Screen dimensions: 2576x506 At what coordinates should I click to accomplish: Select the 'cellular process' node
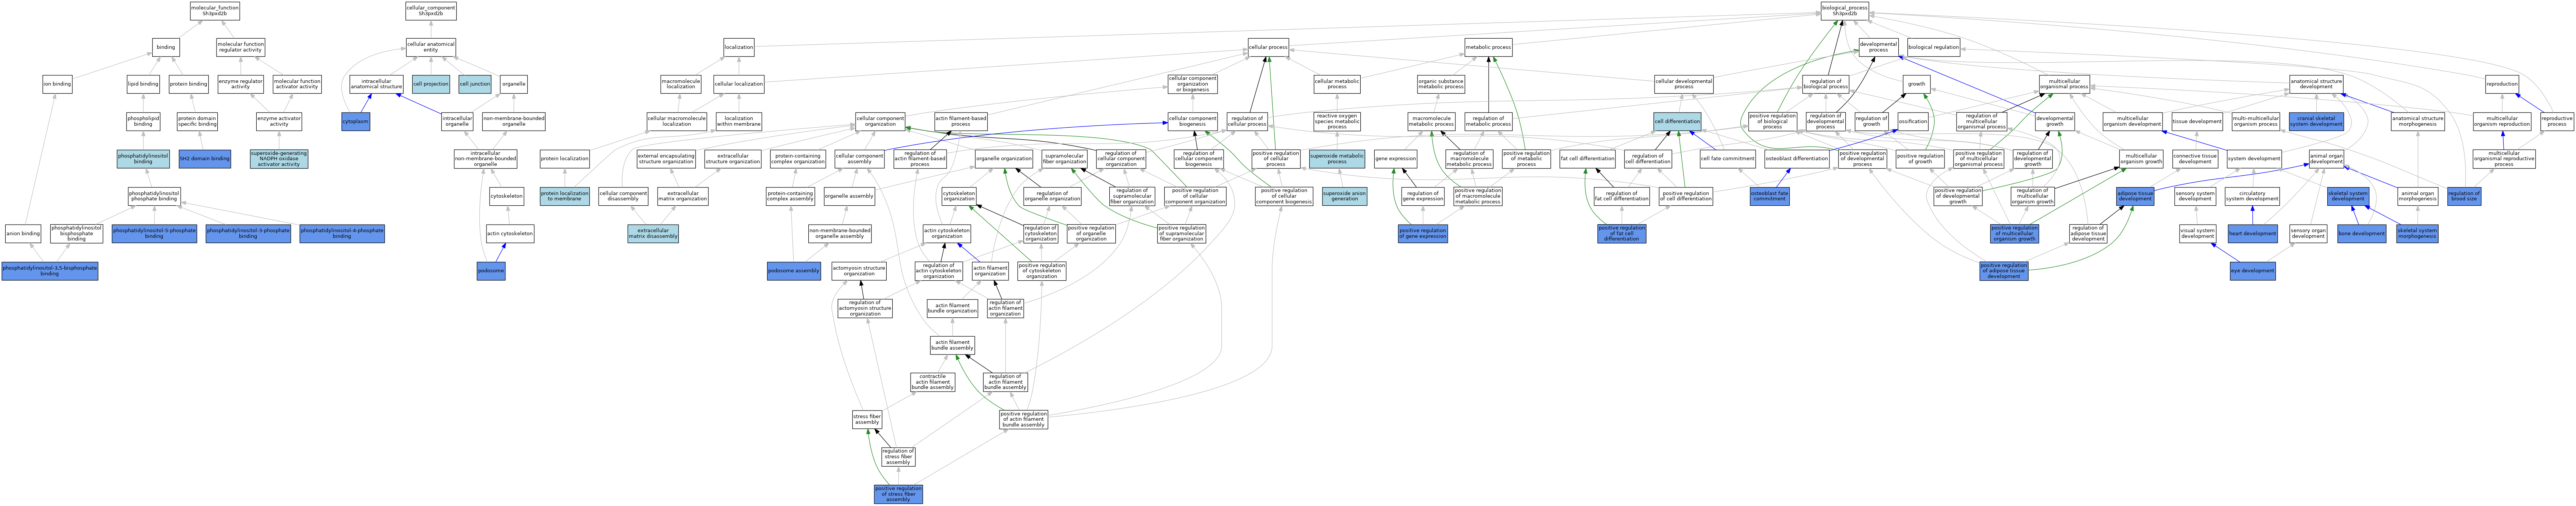pos(1268,47)
